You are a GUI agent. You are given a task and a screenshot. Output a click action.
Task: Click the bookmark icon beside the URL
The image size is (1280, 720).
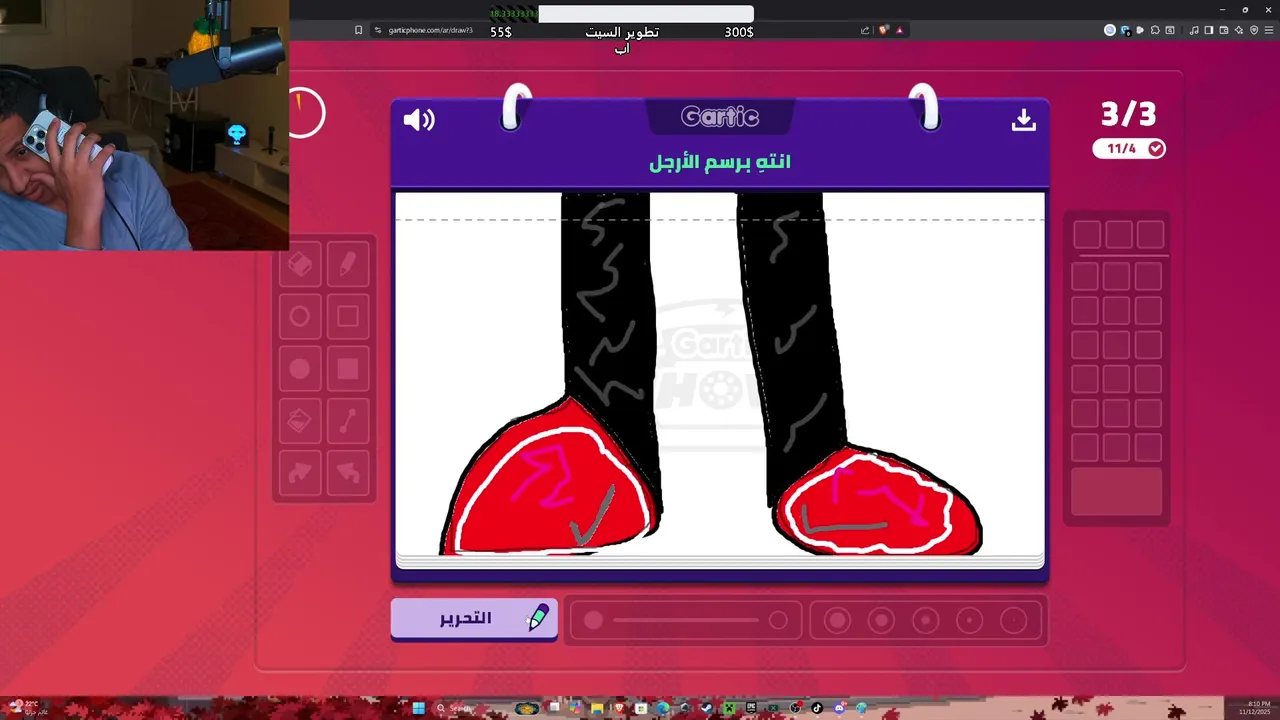click(359, 30)
